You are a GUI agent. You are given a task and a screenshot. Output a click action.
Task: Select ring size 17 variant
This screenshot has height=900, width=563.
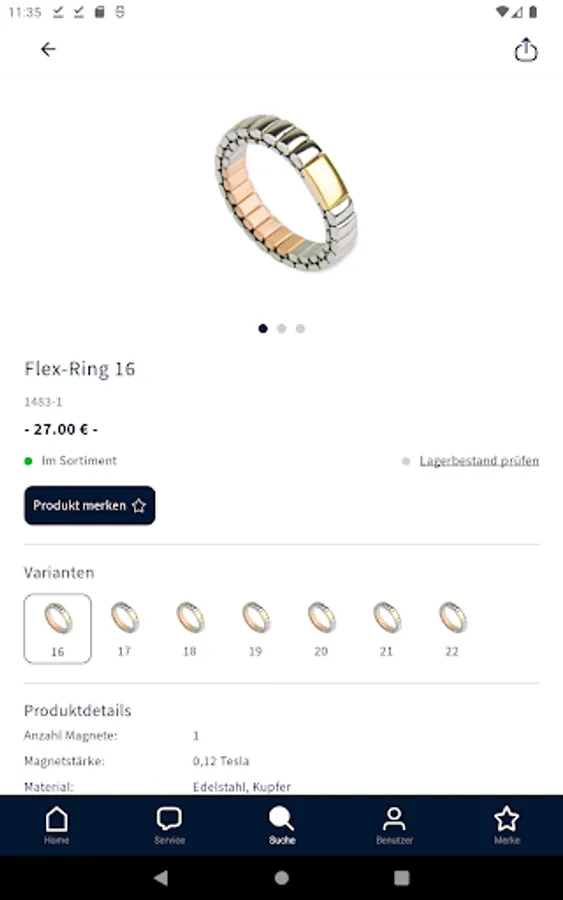124,629
